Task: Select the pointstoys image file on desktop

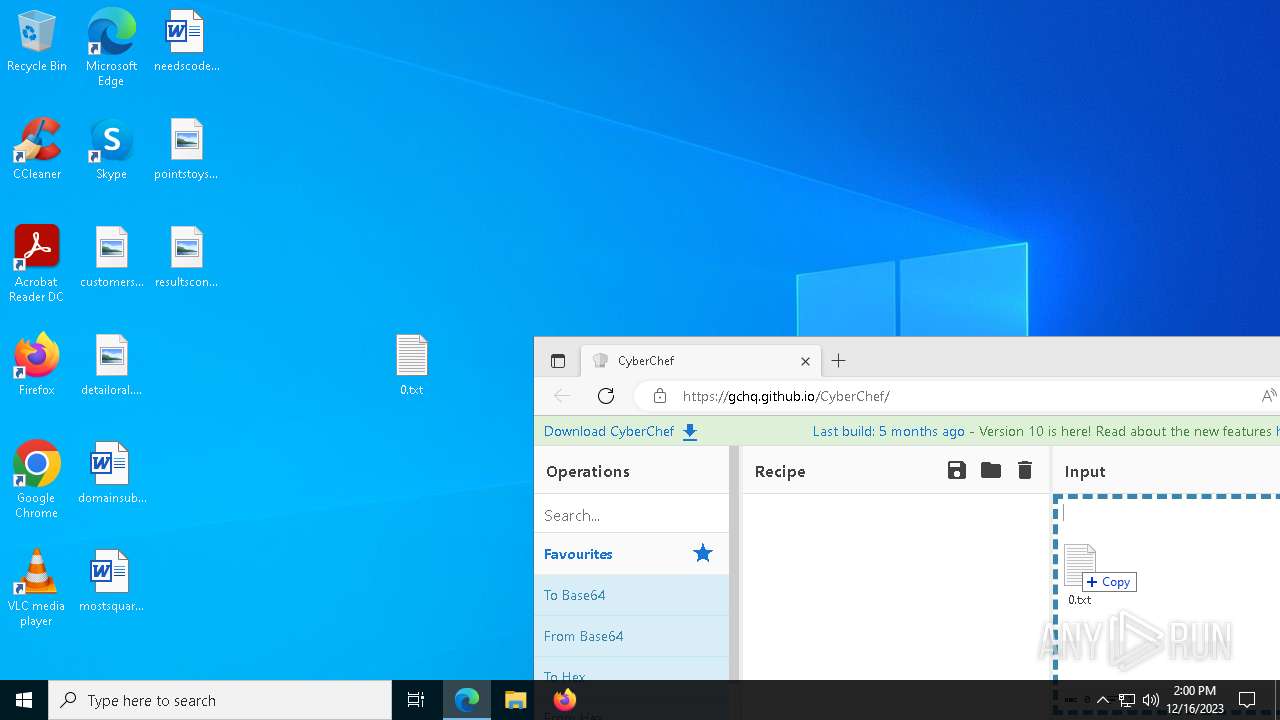Action: [186, 150]
